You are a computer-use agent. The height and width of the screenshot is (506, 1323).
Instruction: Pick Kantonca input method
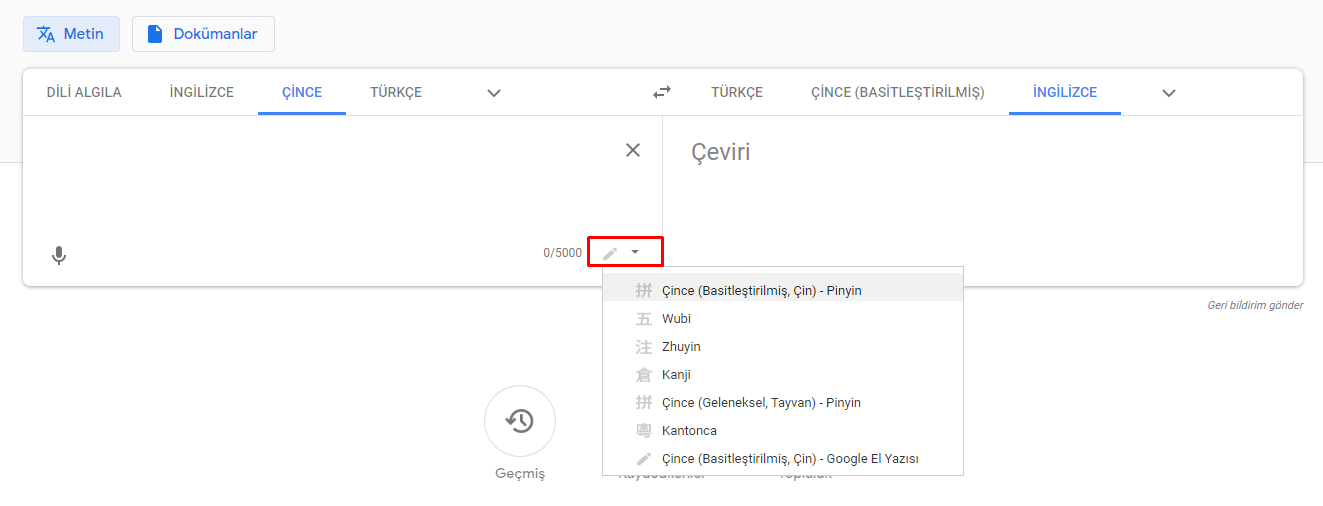[x=689, y=431]
